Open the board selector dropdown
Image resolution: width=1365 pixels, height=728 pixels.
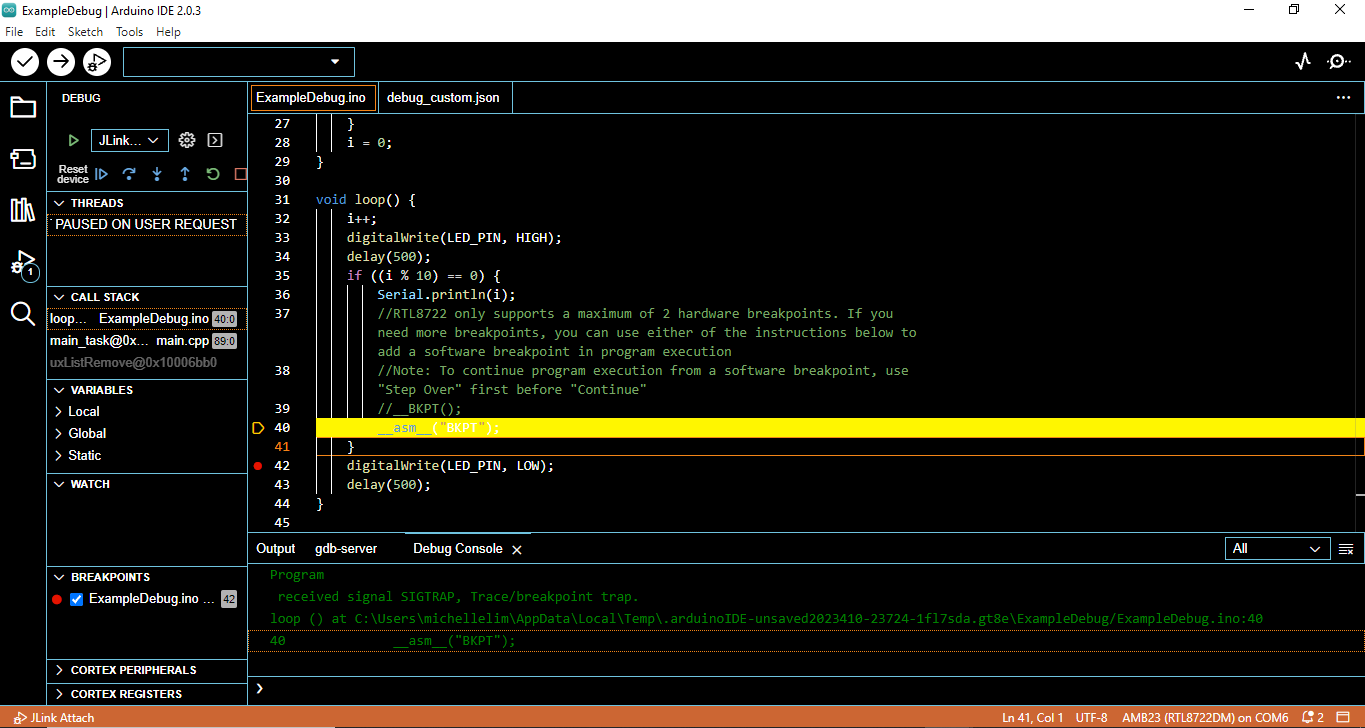tap(239, 62)
